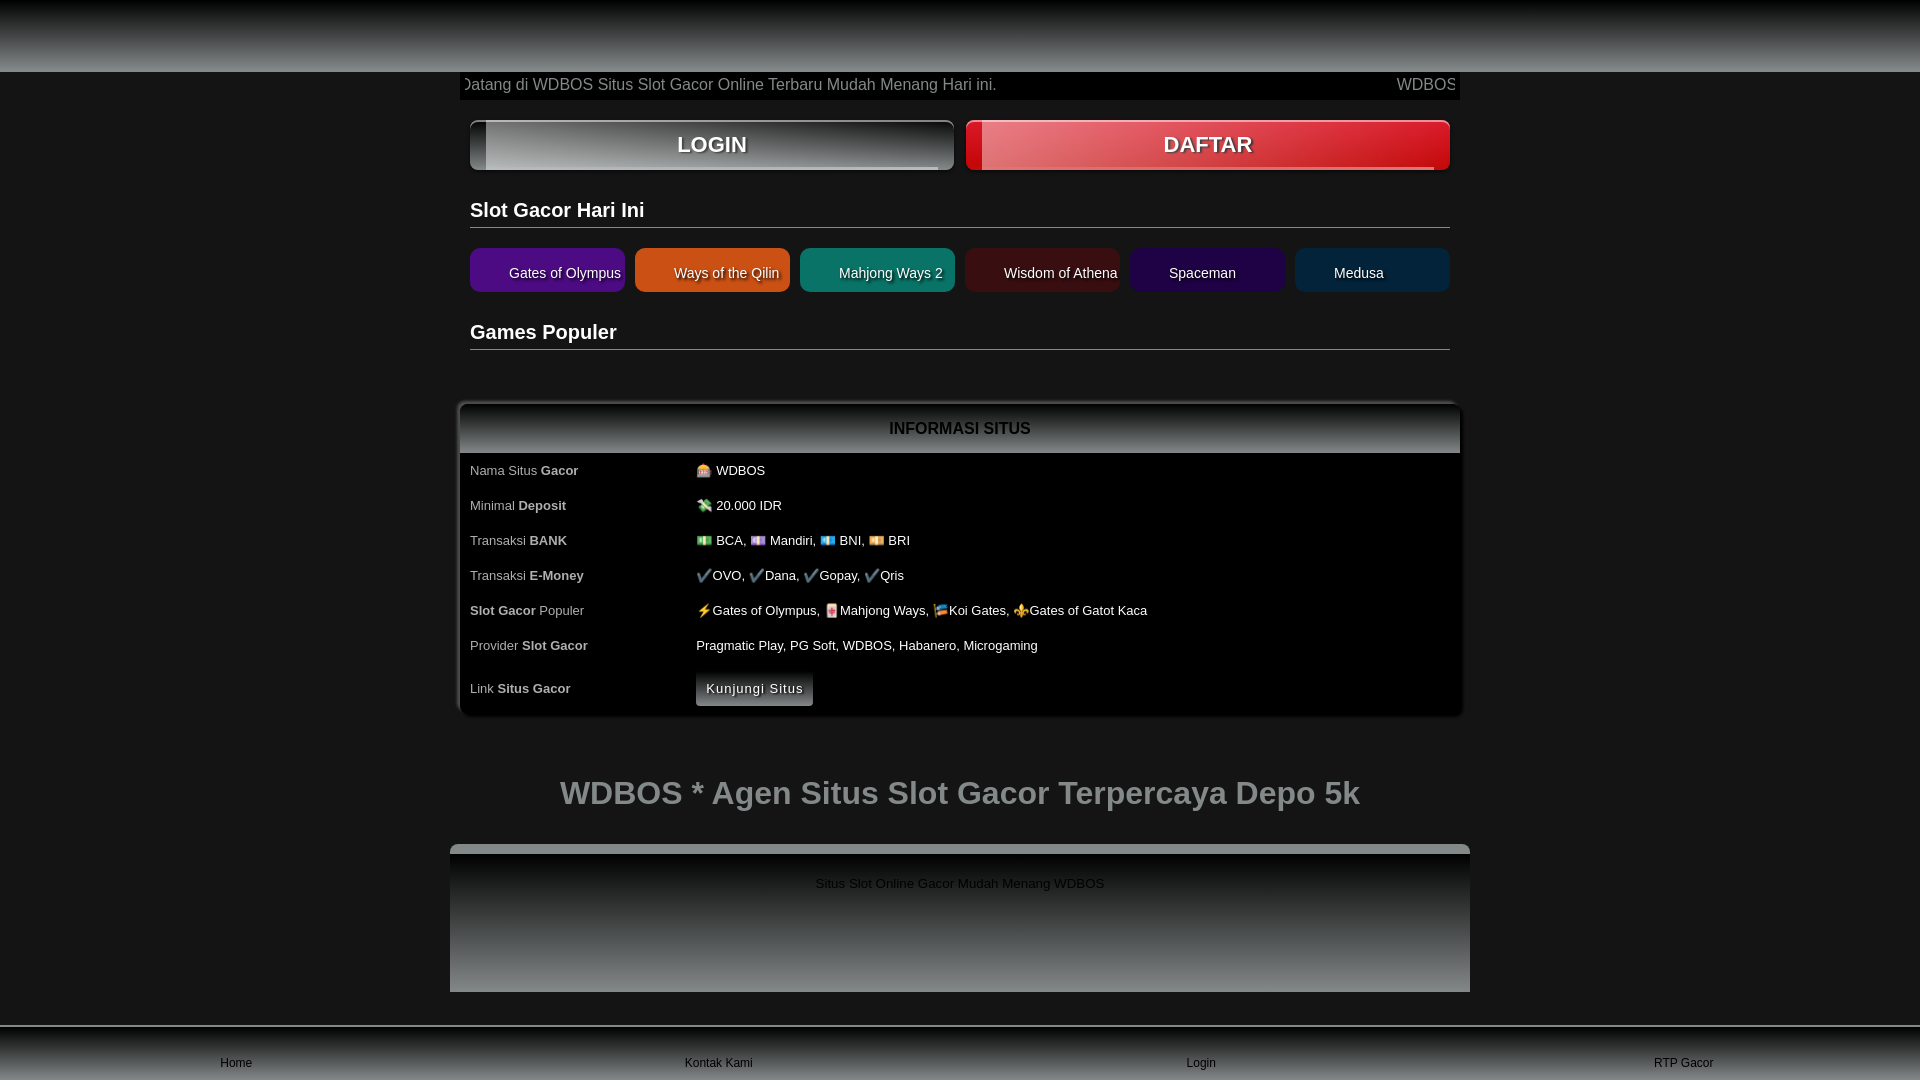The width and height of the screenshot is (1920, 1080).
Task: Click the lightning icon before Gates of Olympus
Action: 704,611
